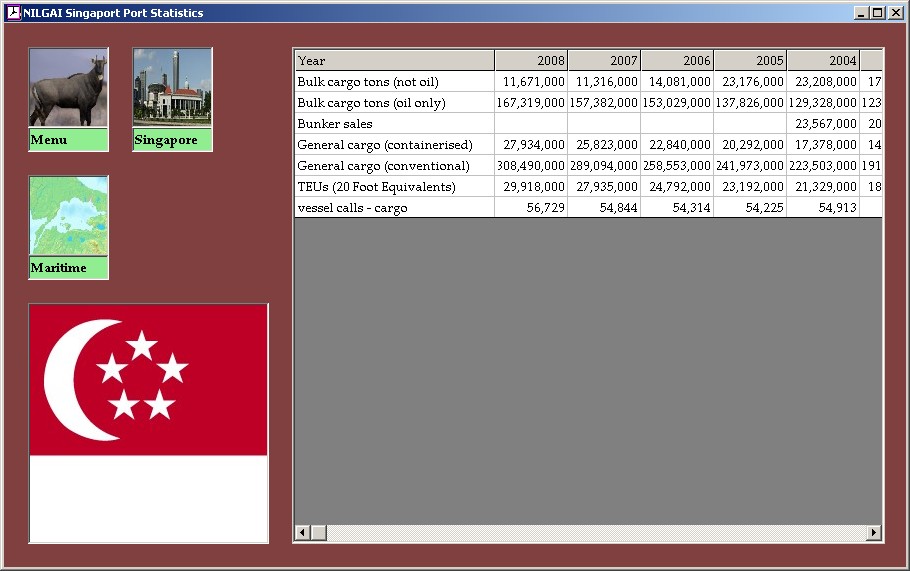Click the 2008 column header
The image size is (910, 571).
531,61
